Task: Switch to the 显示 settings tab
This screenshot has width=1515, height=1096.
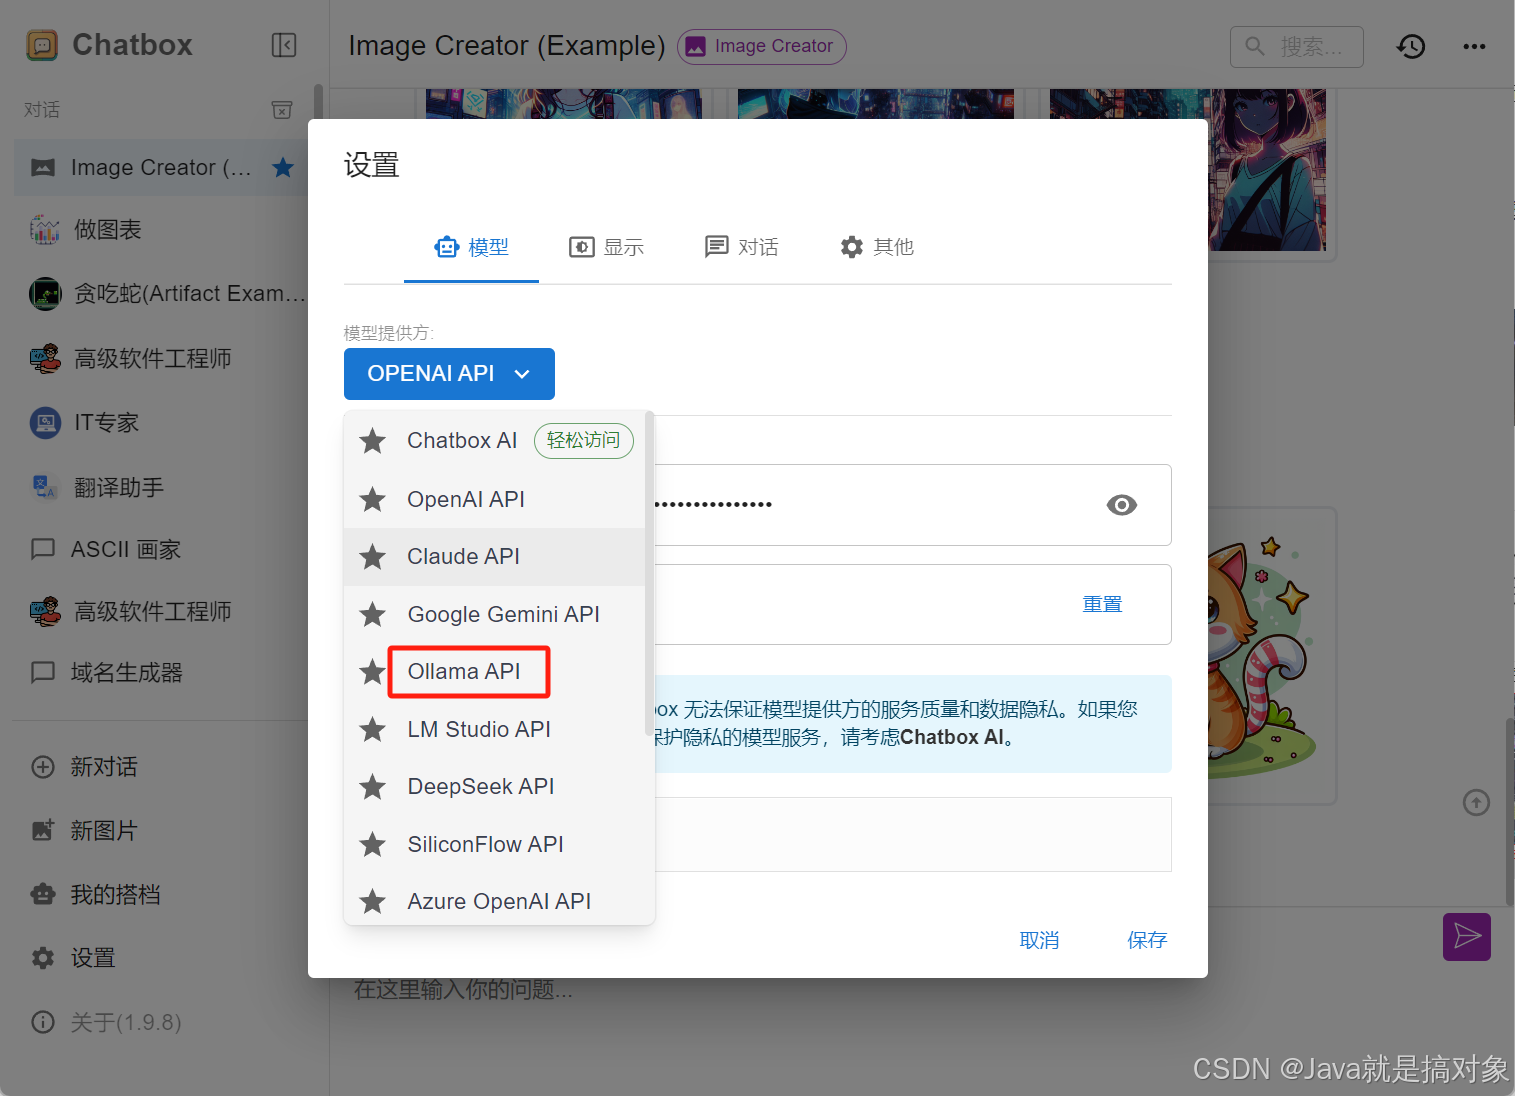Action: tap(606, 247)
